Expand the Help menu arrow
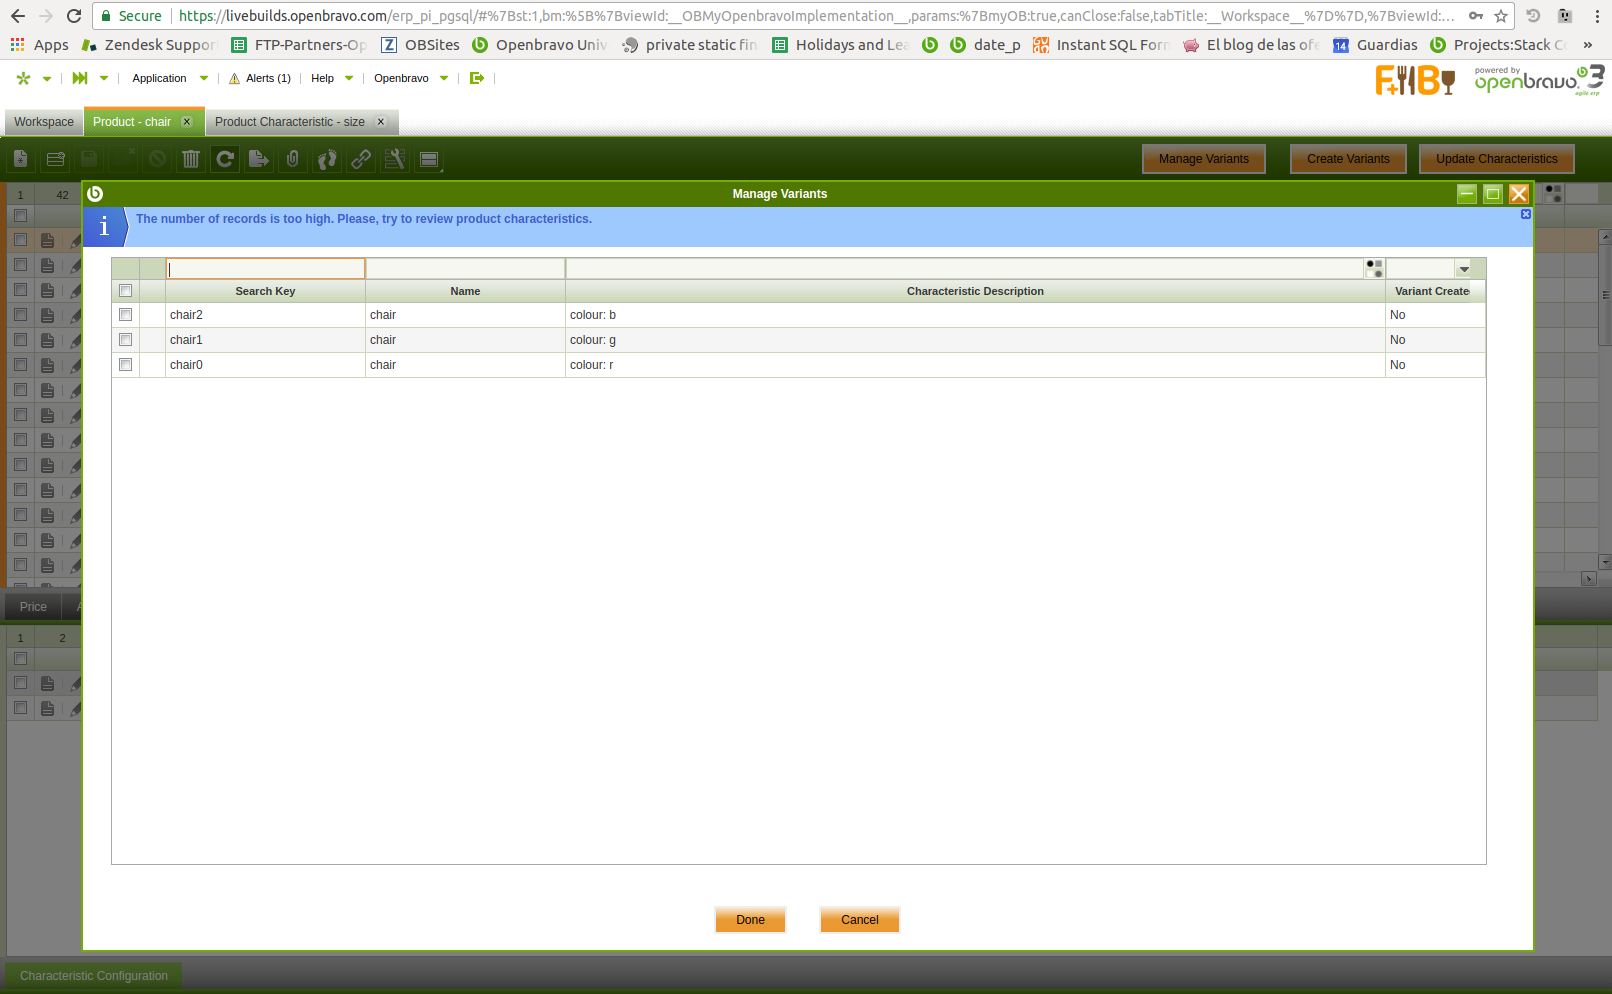The width and height of the screenshot is (1612, 994). (x=349, y=78)
